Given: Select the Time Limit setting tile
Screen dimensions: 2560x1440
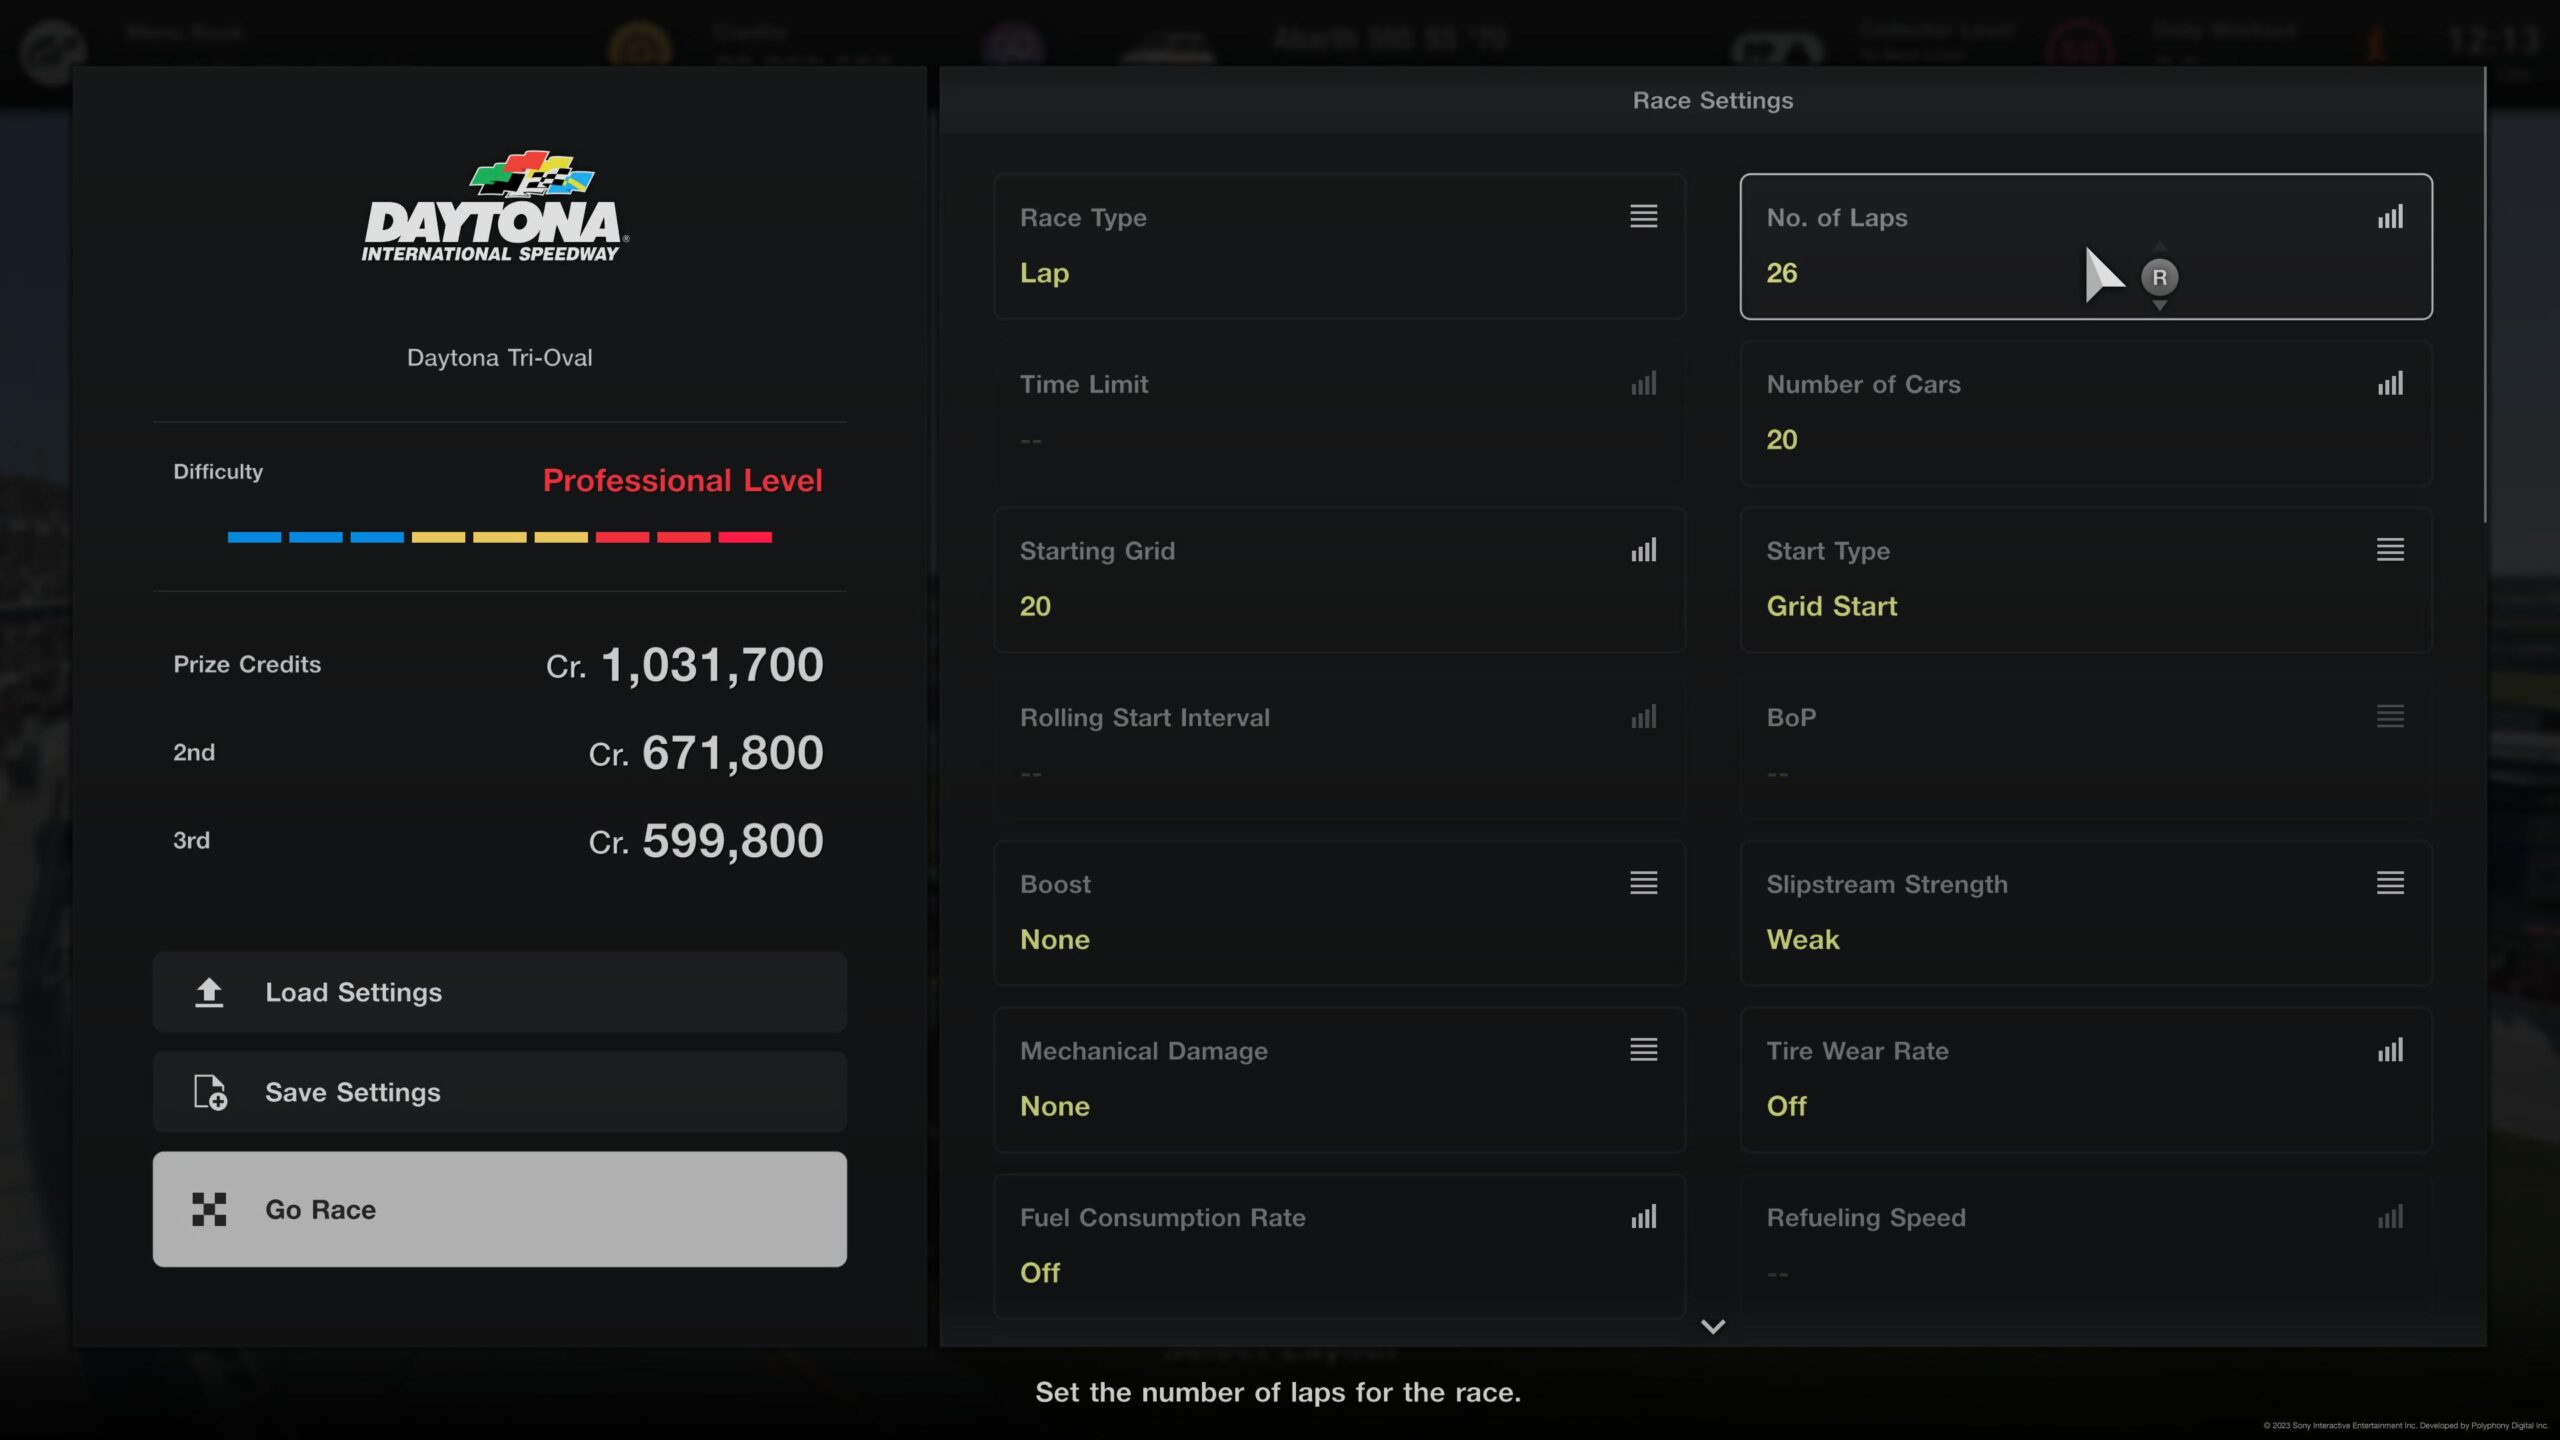Looking at the screenshot, I should 1339,412.
